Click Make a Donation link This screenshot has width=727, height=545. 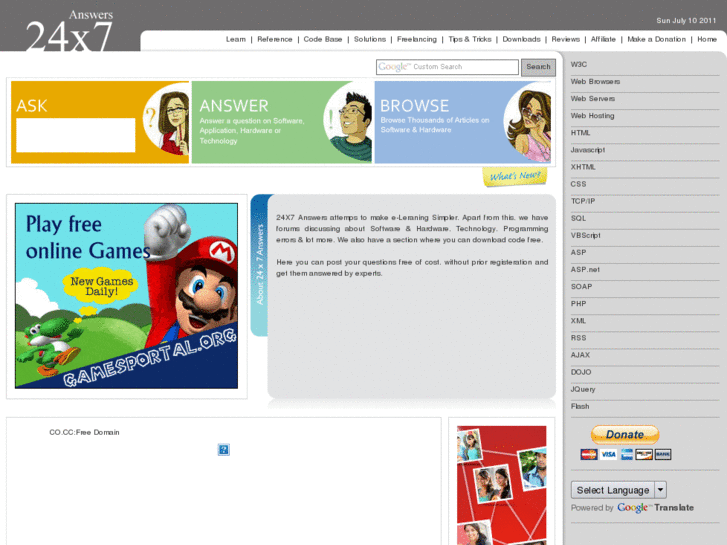(x=657, y=39)
